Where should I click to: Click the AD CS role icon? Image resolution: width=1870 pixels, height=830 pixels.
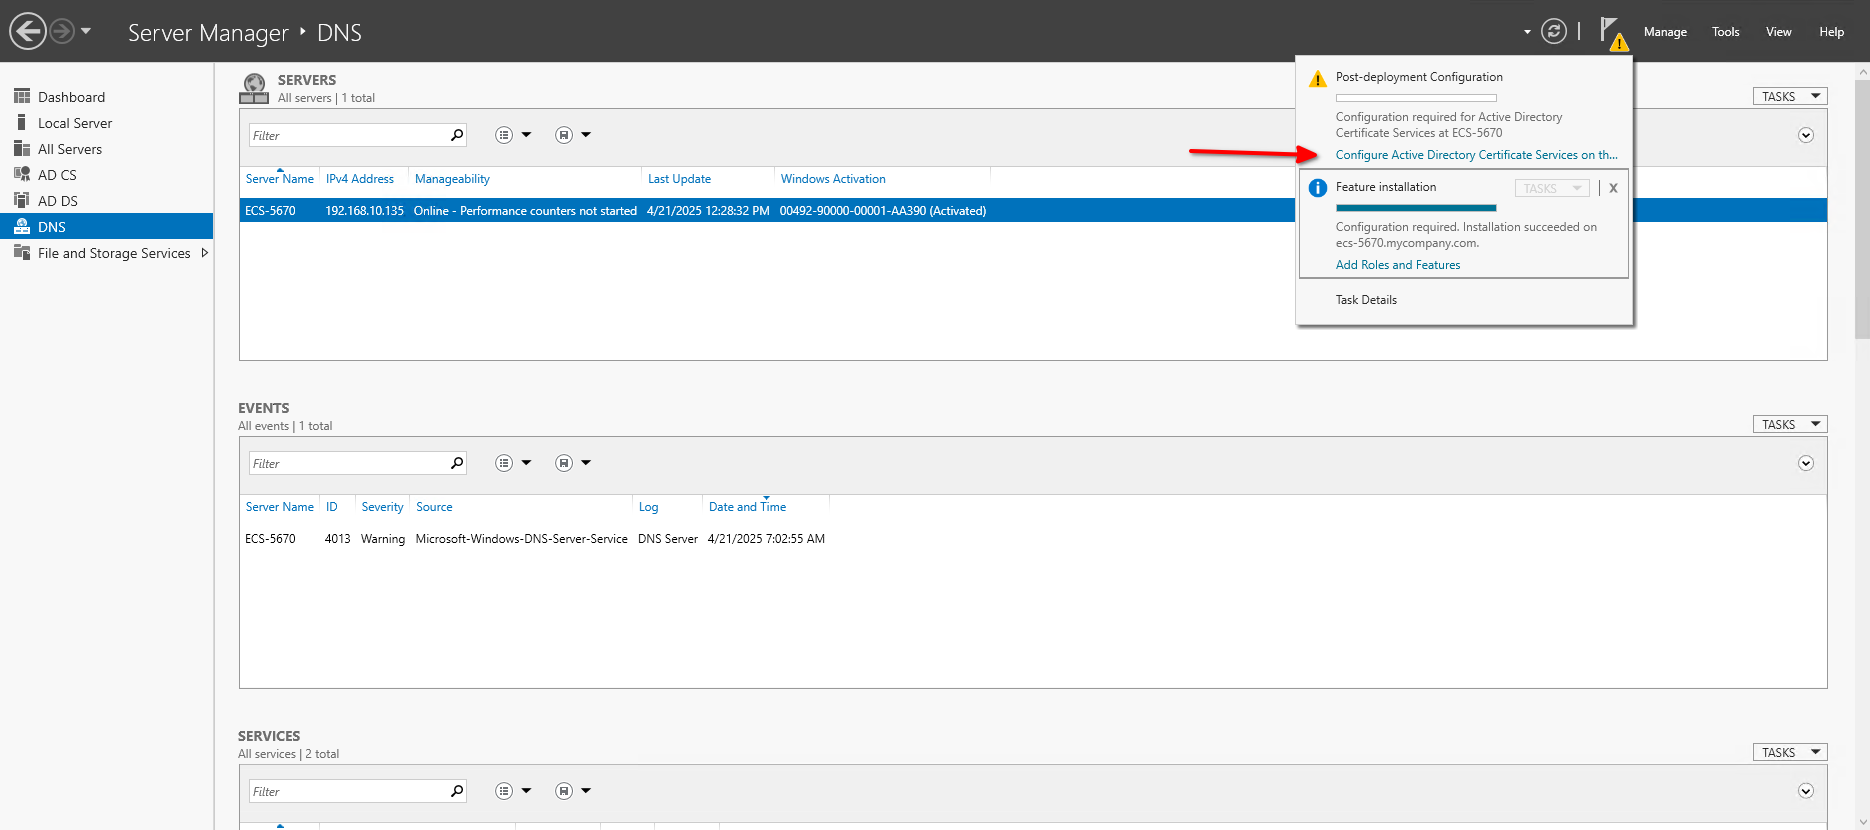(21, 174)
